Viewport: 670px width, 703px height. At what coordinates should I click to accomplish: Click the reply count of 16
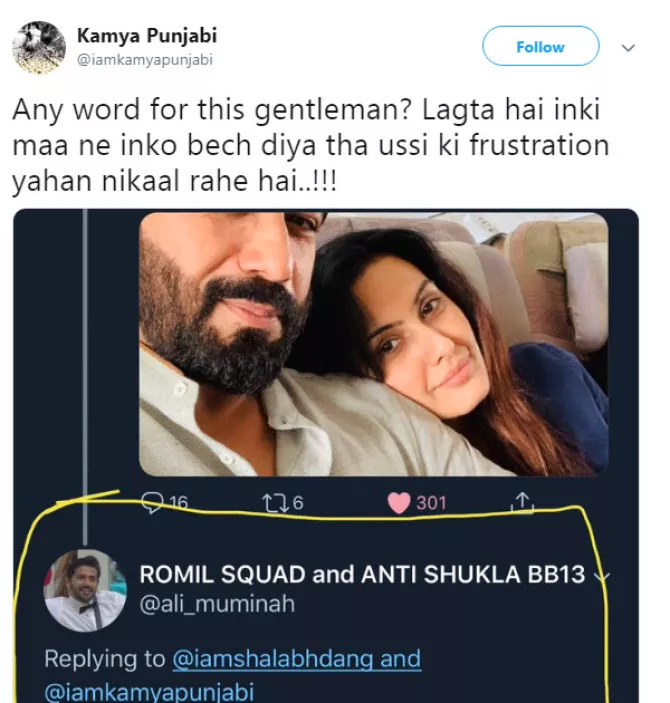pyautogui.click(x=177, y=502)
